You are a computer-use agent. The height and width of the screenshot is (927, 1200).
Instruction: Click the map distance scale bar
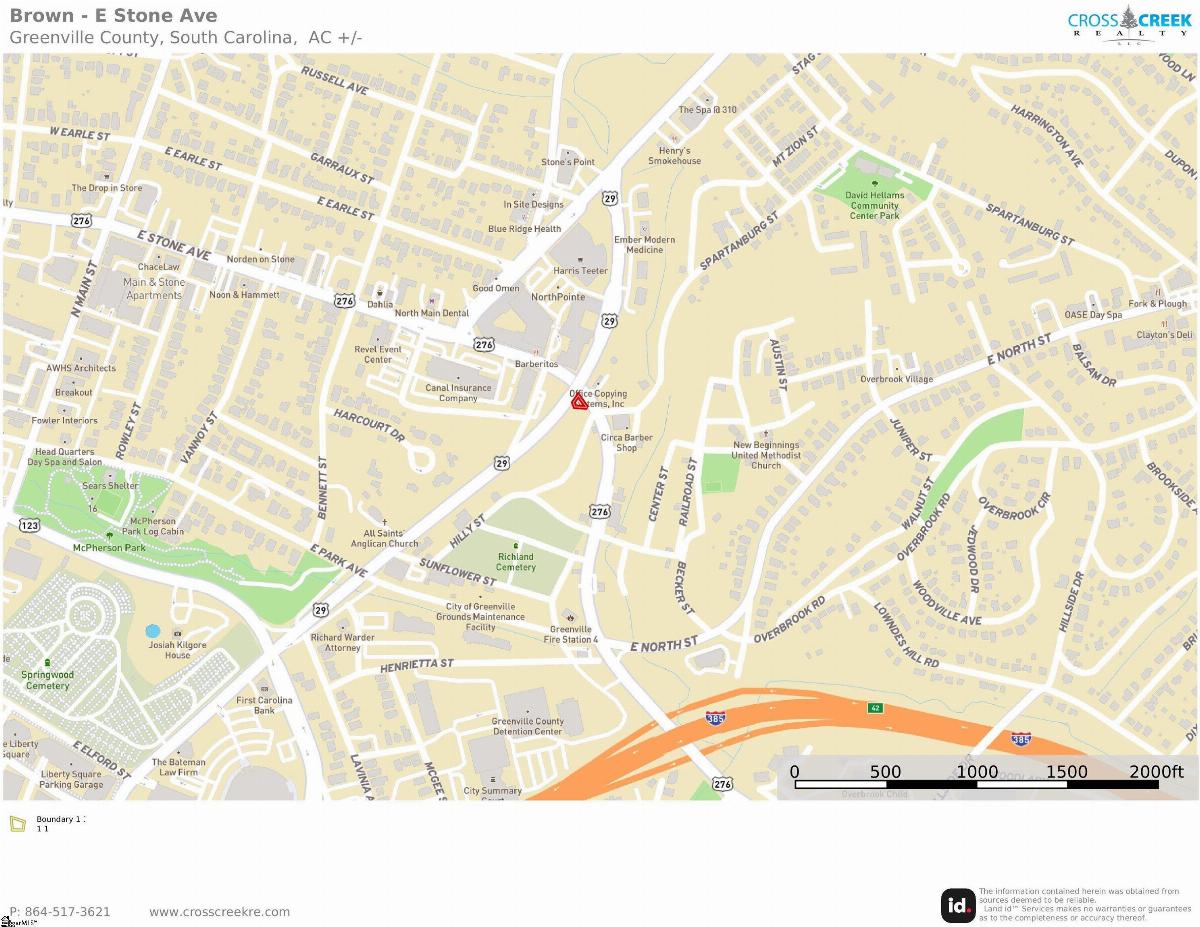click(x=977, y=784)
